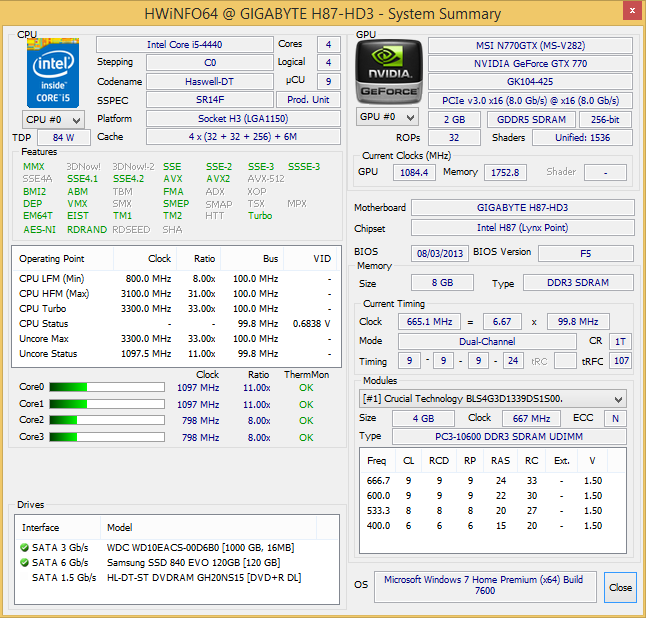This screenshot has width=646, height=618.
Task: Click the Close button at bottom right
Action: 620,588
